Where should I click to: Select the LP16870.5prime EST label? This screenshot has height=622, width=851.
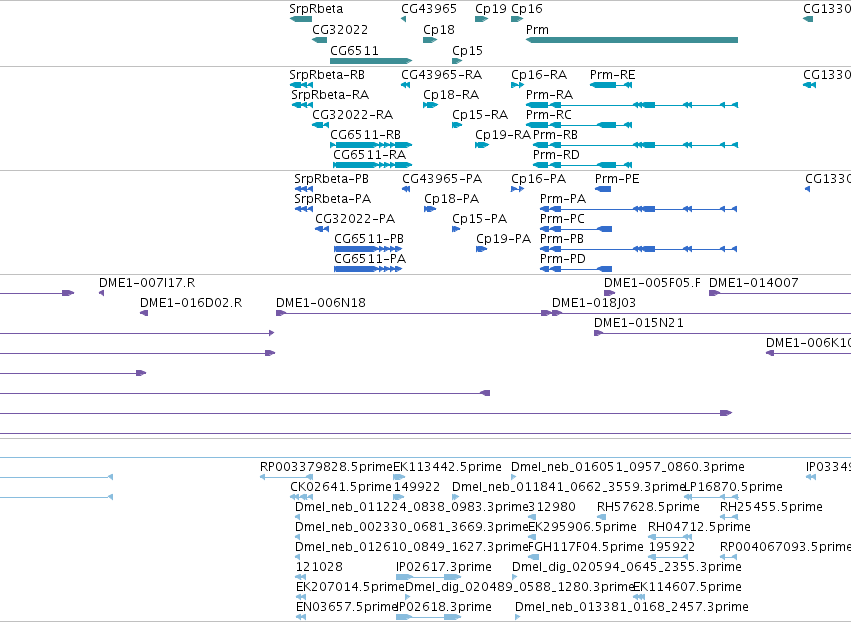coord(733,487)
